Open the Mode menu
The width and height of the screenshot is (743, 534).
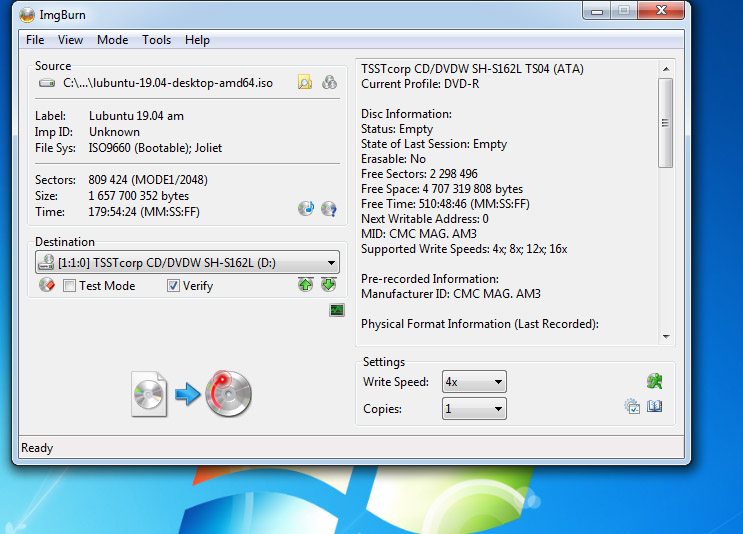112,40
